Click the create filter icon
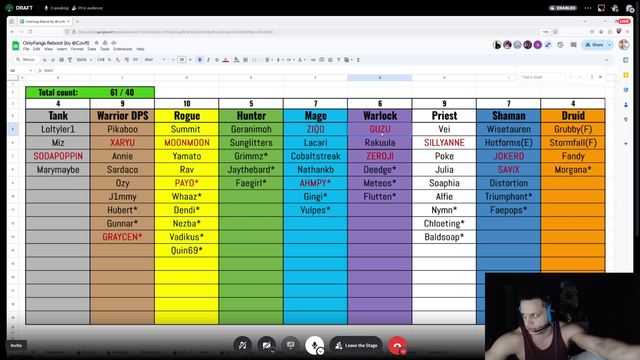Image resolution: width=640 pixels, height=360 pixels. [338, 60]
